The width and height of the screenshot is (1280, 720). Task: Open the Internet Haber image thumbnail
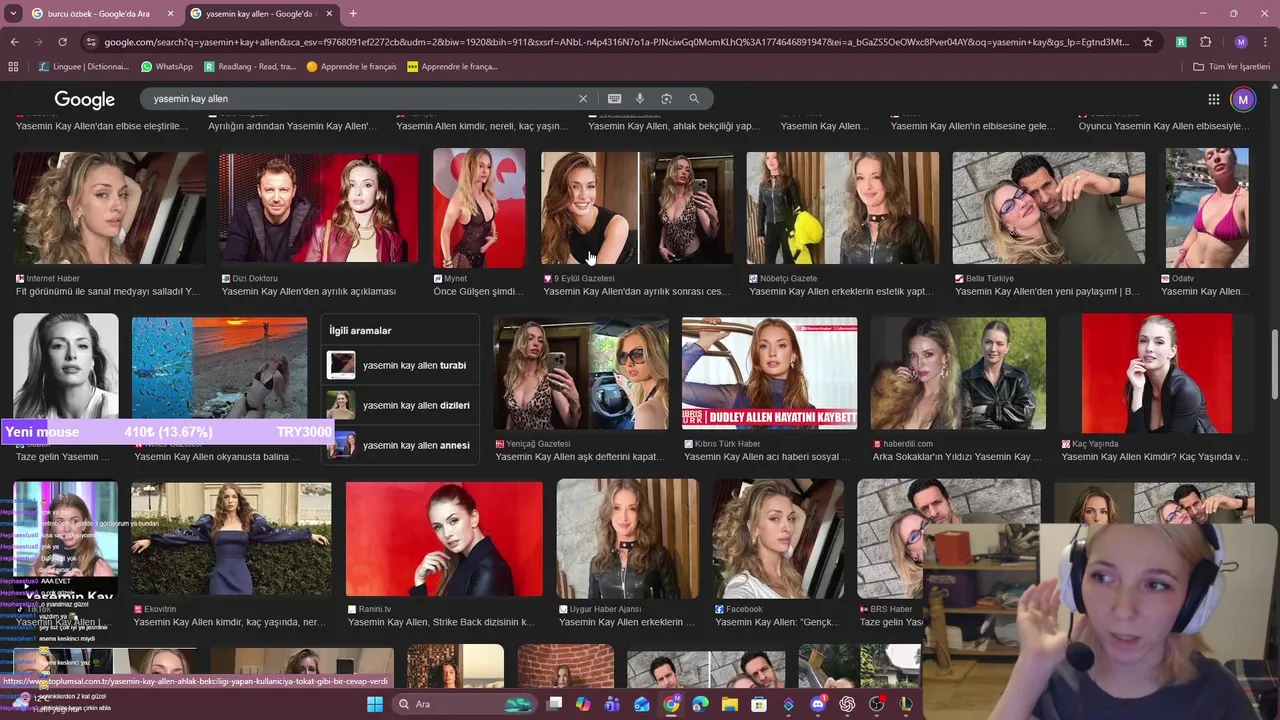110,208
